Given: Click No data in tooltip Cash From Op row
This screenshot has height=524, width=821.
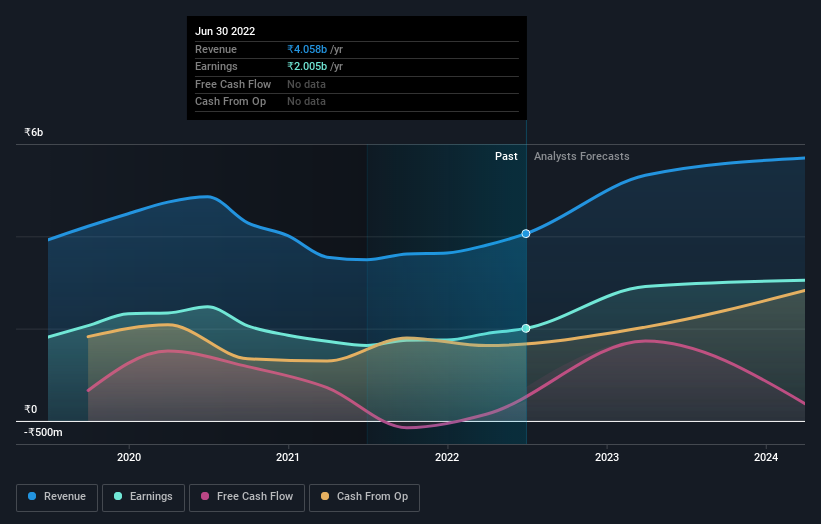Looking at the screenshot, I should (x=306, y=102).
